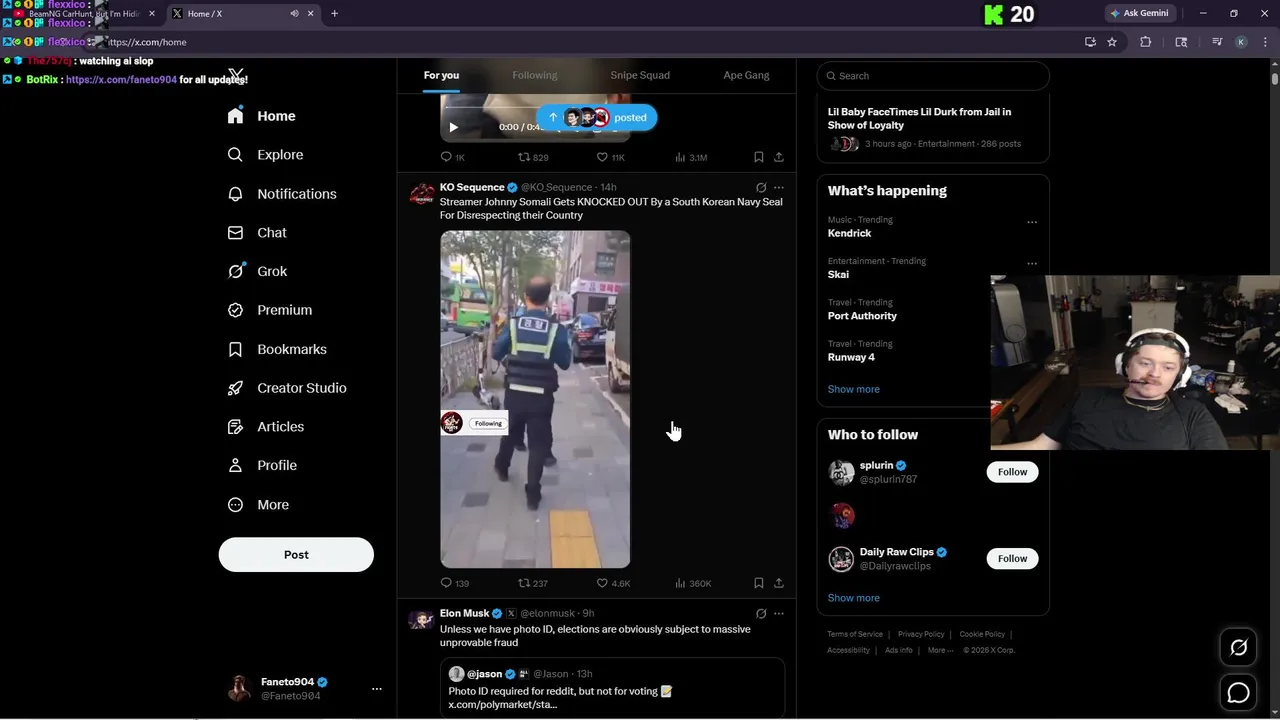
Task: Open Notifications in the sidebar
Action: point(282,194)
